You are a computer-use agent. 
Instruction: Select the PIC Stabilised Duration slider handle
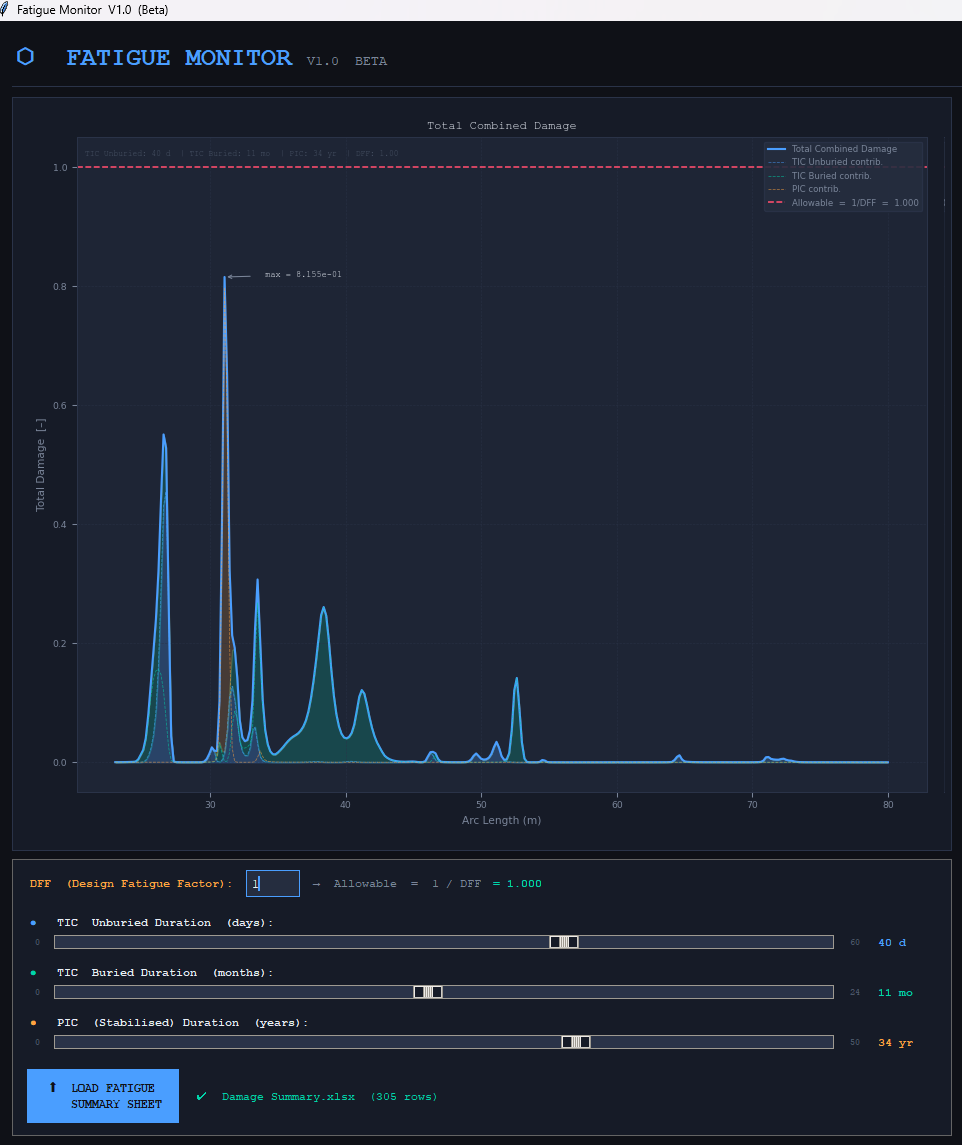point(576,1042)
